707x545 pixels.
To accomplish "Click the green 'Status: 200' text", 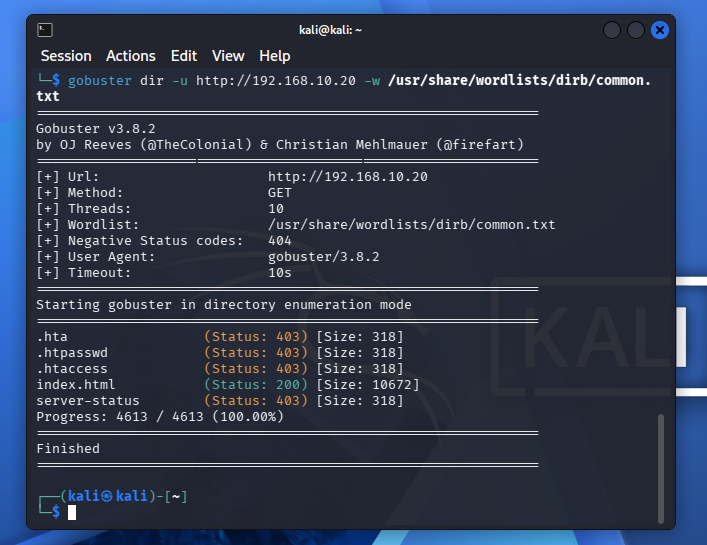I will 256,385.
